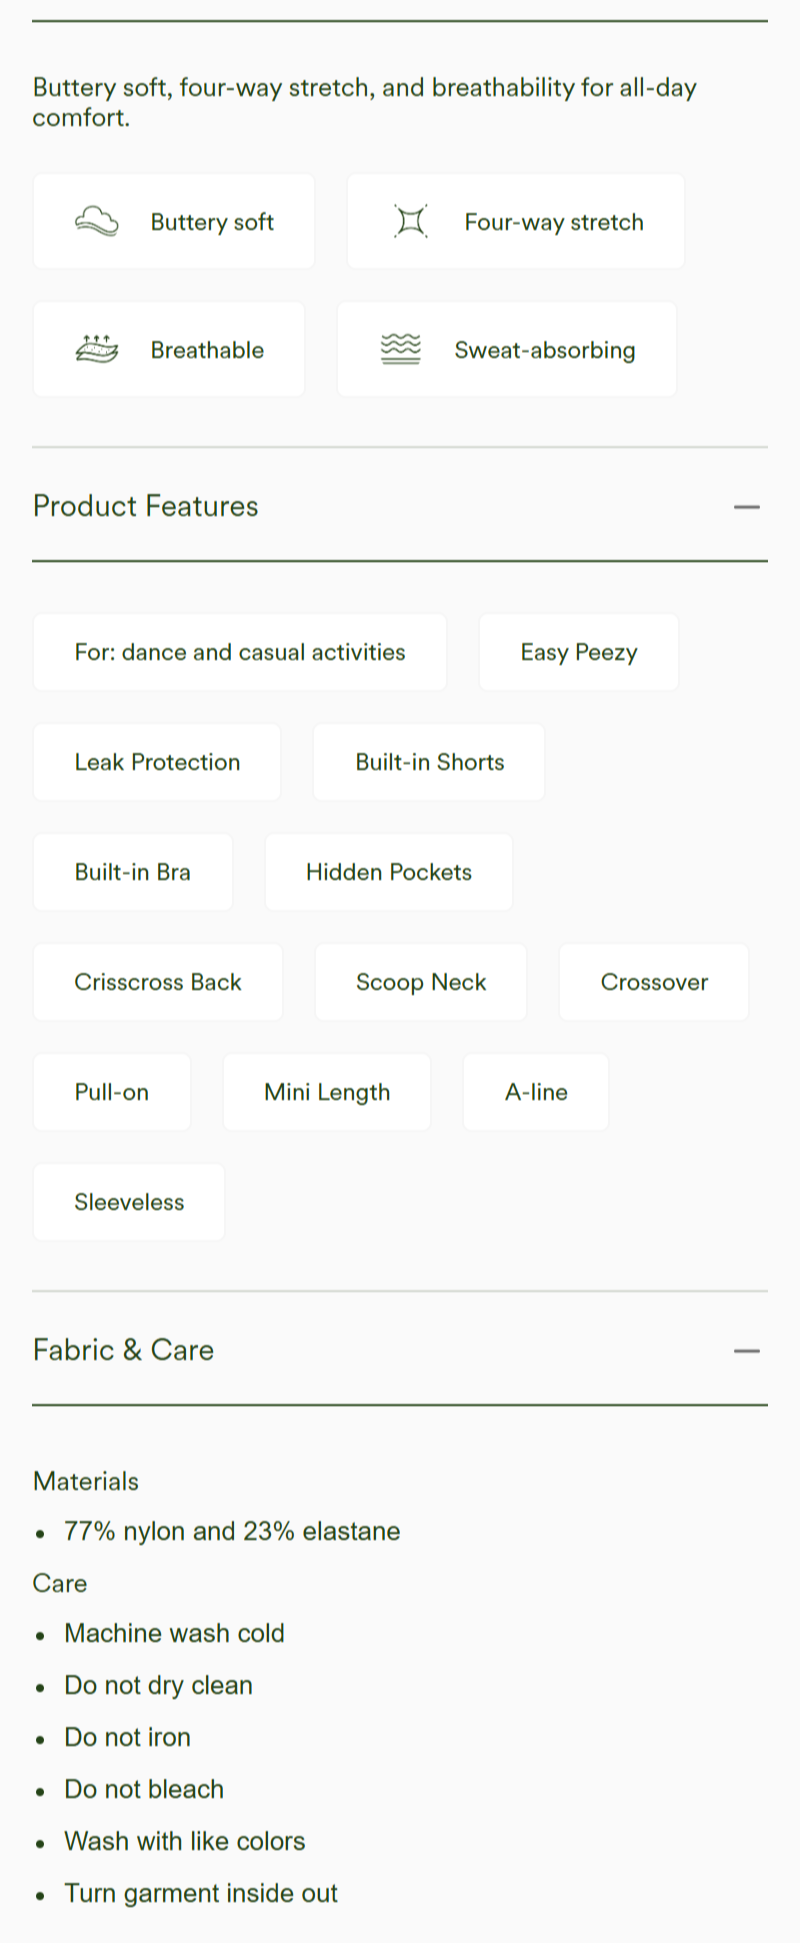Click the Crisscross Back tag
This screenshot has height=1943, width=800.
coord(158,982)
